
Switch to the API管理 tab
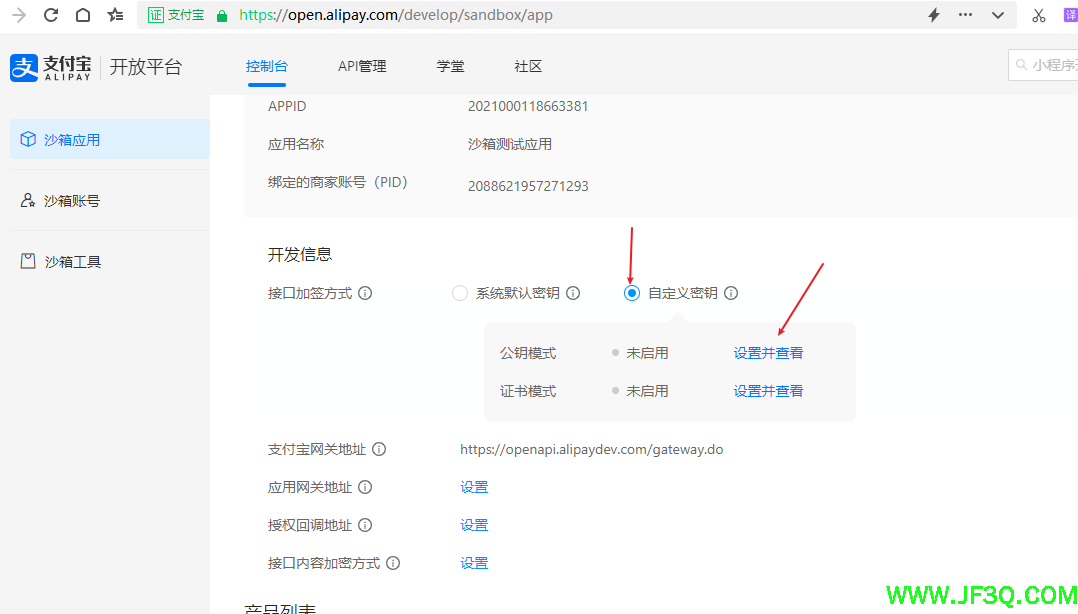click(362, 66)
